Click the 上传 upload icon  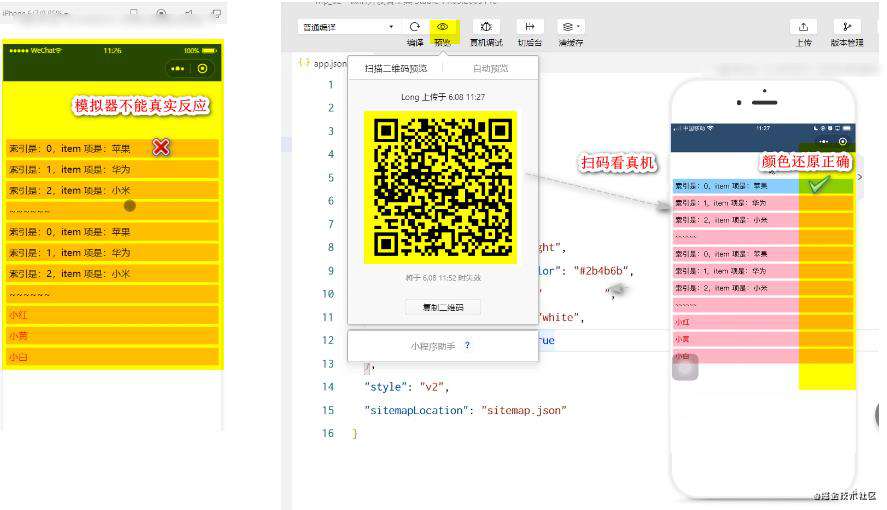(x=803, y=27)
